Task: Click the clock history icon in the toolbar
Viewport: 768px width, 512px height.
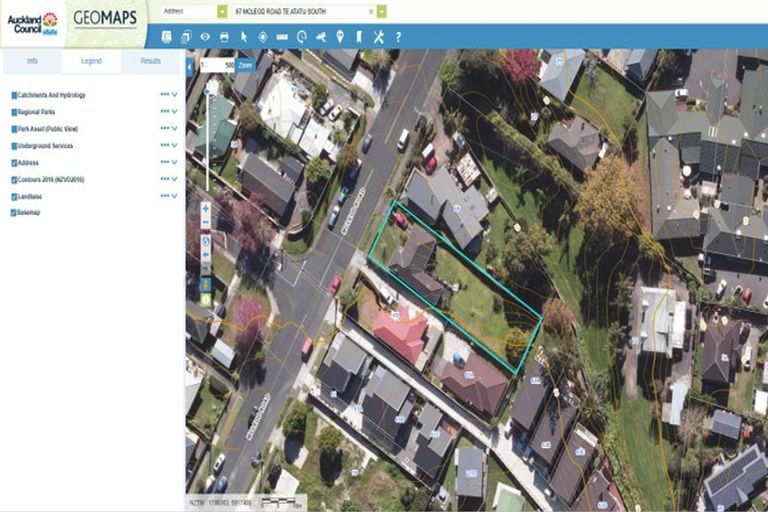Action: tap(302, 37)
